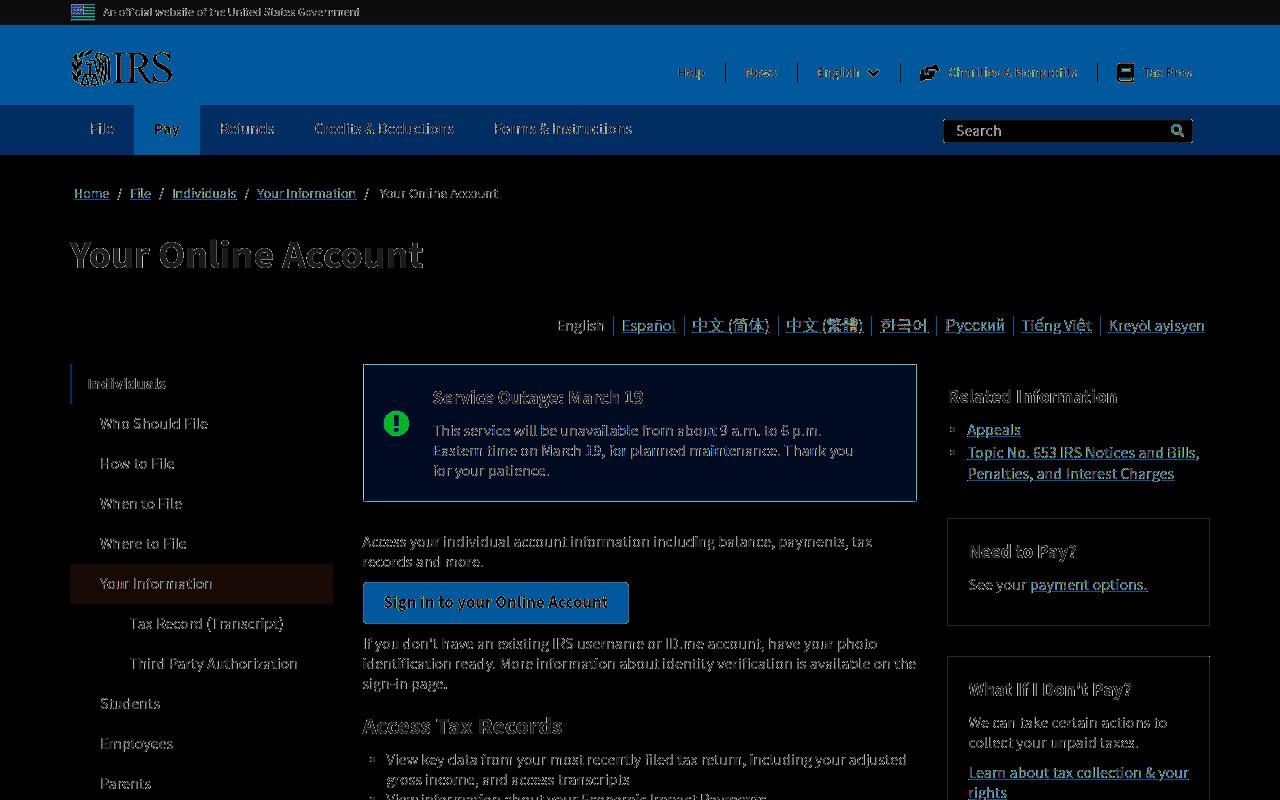Click the What If I Don't Pay? heading

coord(1050,690)
